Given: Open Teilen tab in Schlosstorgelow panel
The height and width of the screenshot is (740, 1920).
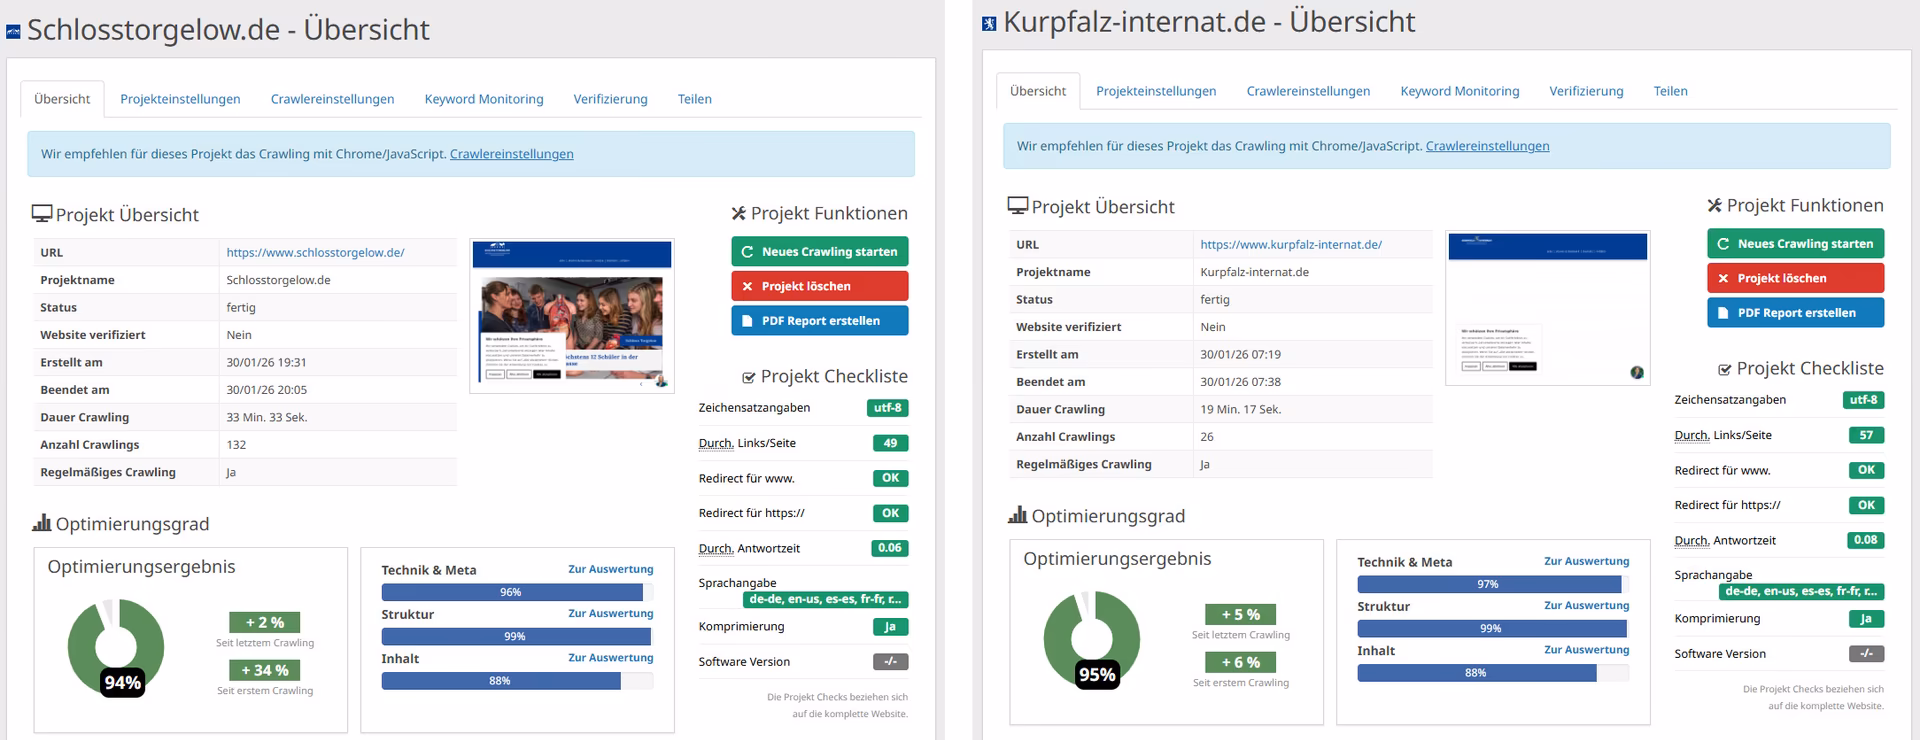Looking at the screenshot, I should coord(695,99).
